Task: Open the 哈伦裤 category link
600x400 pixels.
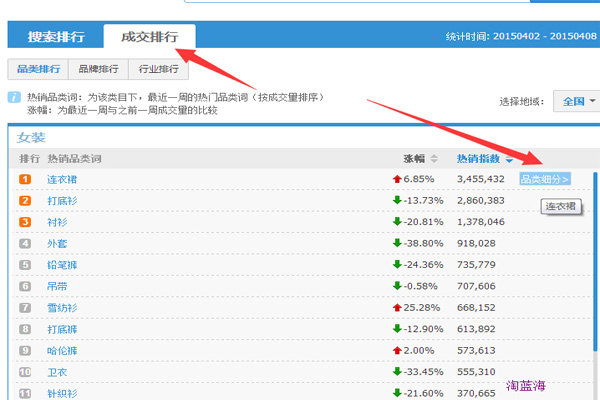Action: (62, 351)
